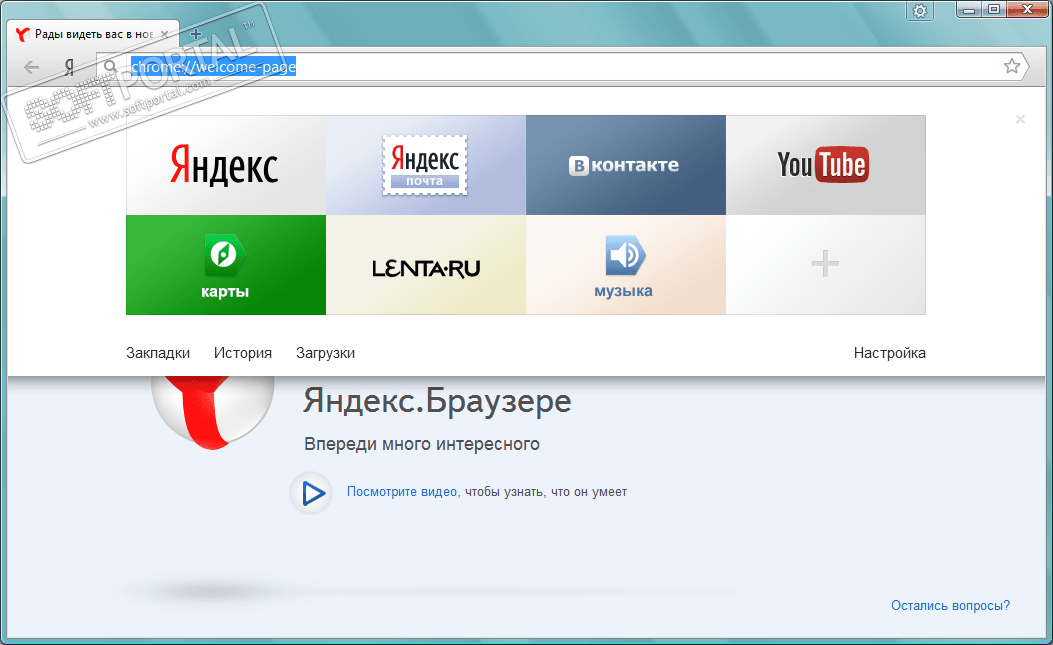1053x645 pixels.
Task: Maximize the browser window
Action: (994, 9)
